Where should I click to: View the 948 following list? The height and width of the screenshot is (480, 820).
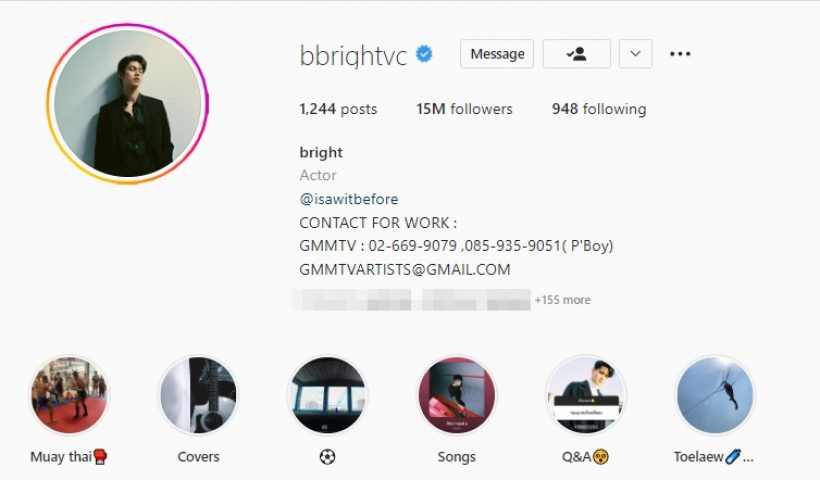[x=599, y=109]
